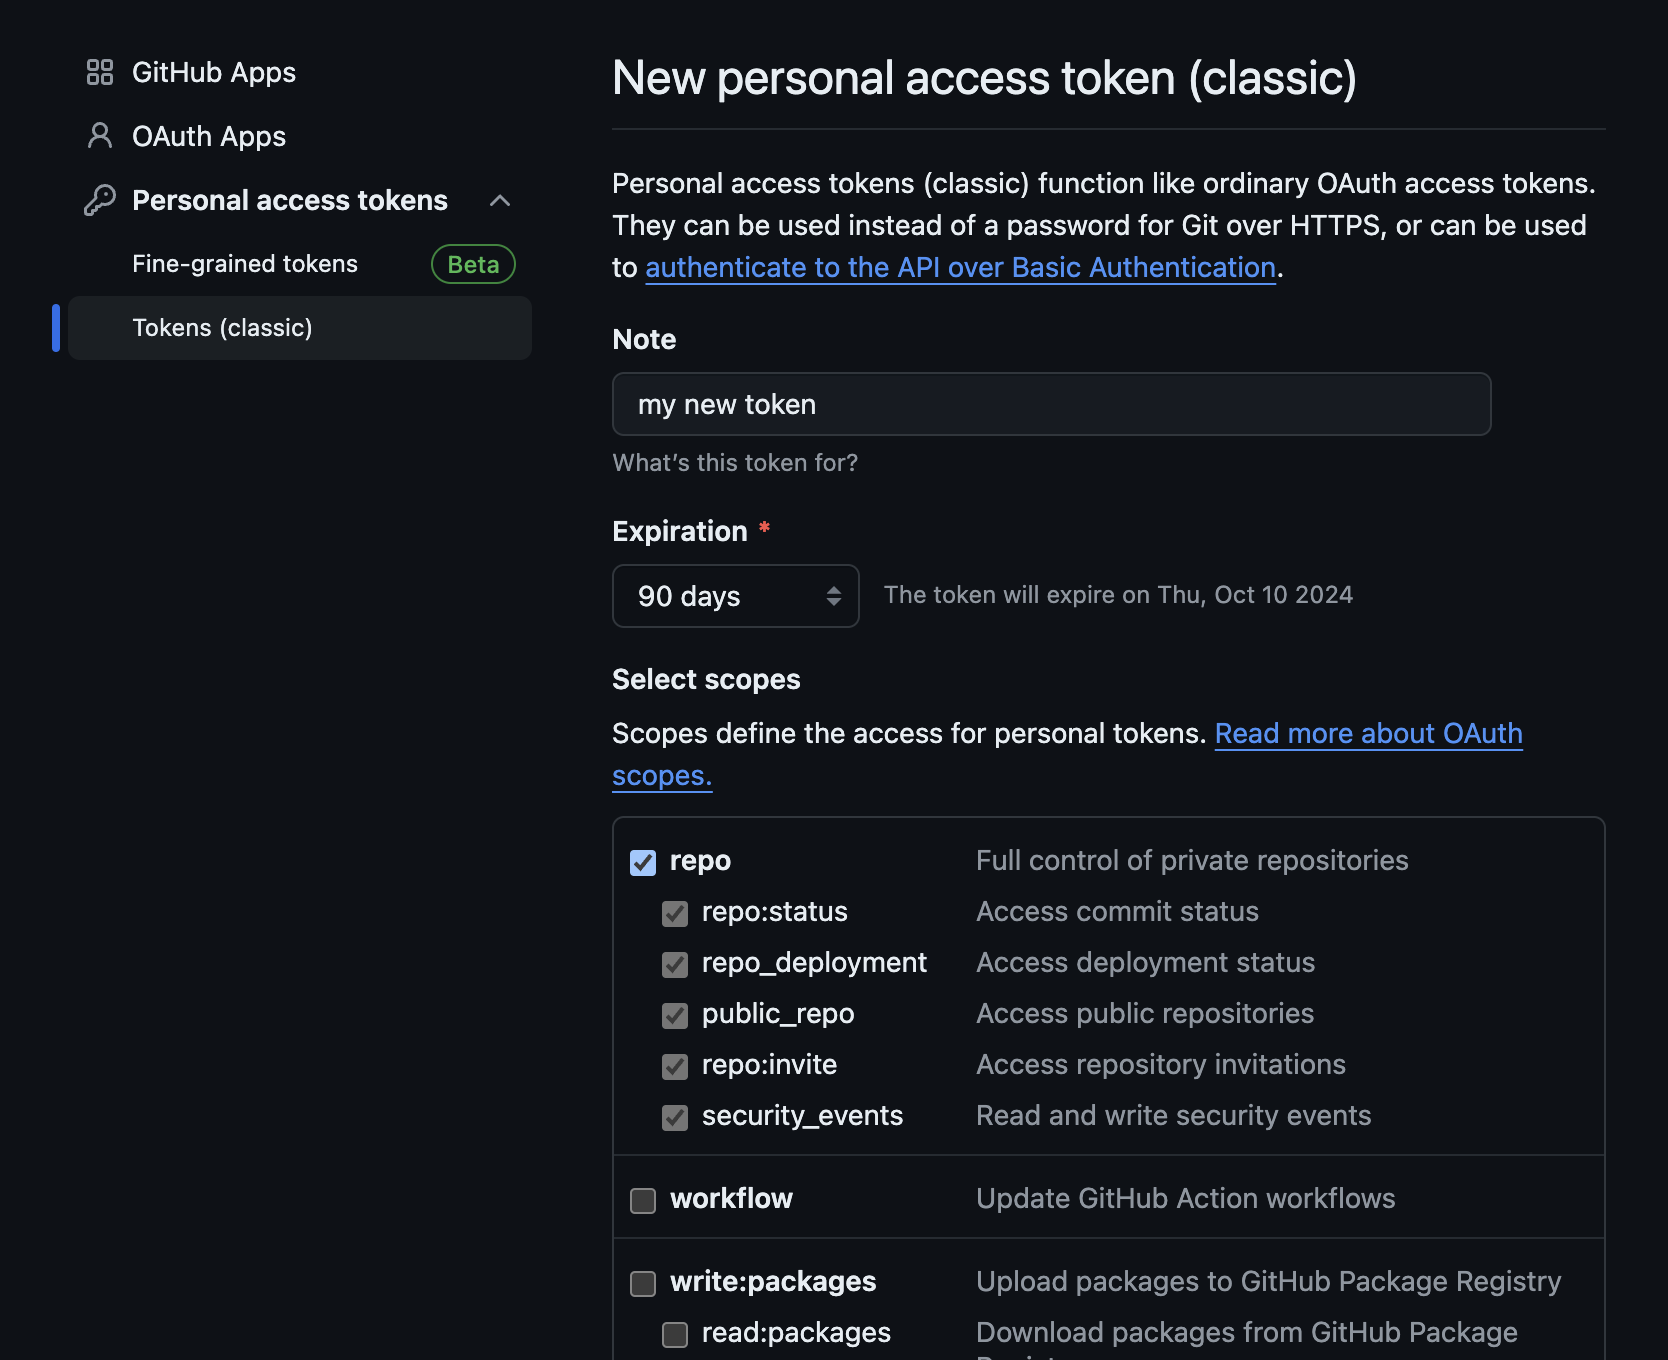Click the GitHub Apps grid icon
The width and height of the screenshot is (1668, 1360).
point(100,72)
